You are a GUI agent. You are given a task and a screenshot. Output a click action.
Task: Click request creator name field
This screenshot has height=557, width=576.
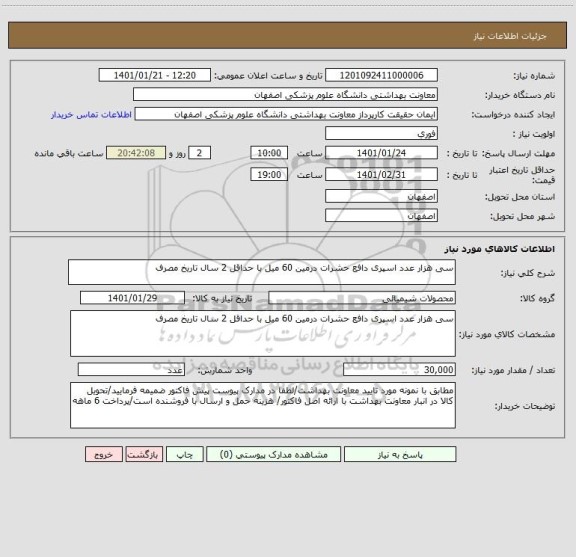point(286,114)
